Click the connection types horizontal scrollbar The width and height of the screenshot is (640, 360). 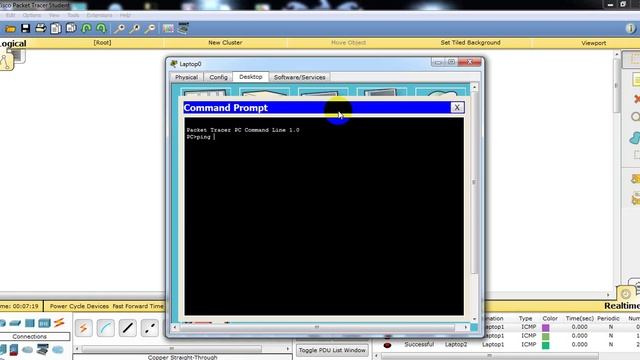[x=182, y=349]
